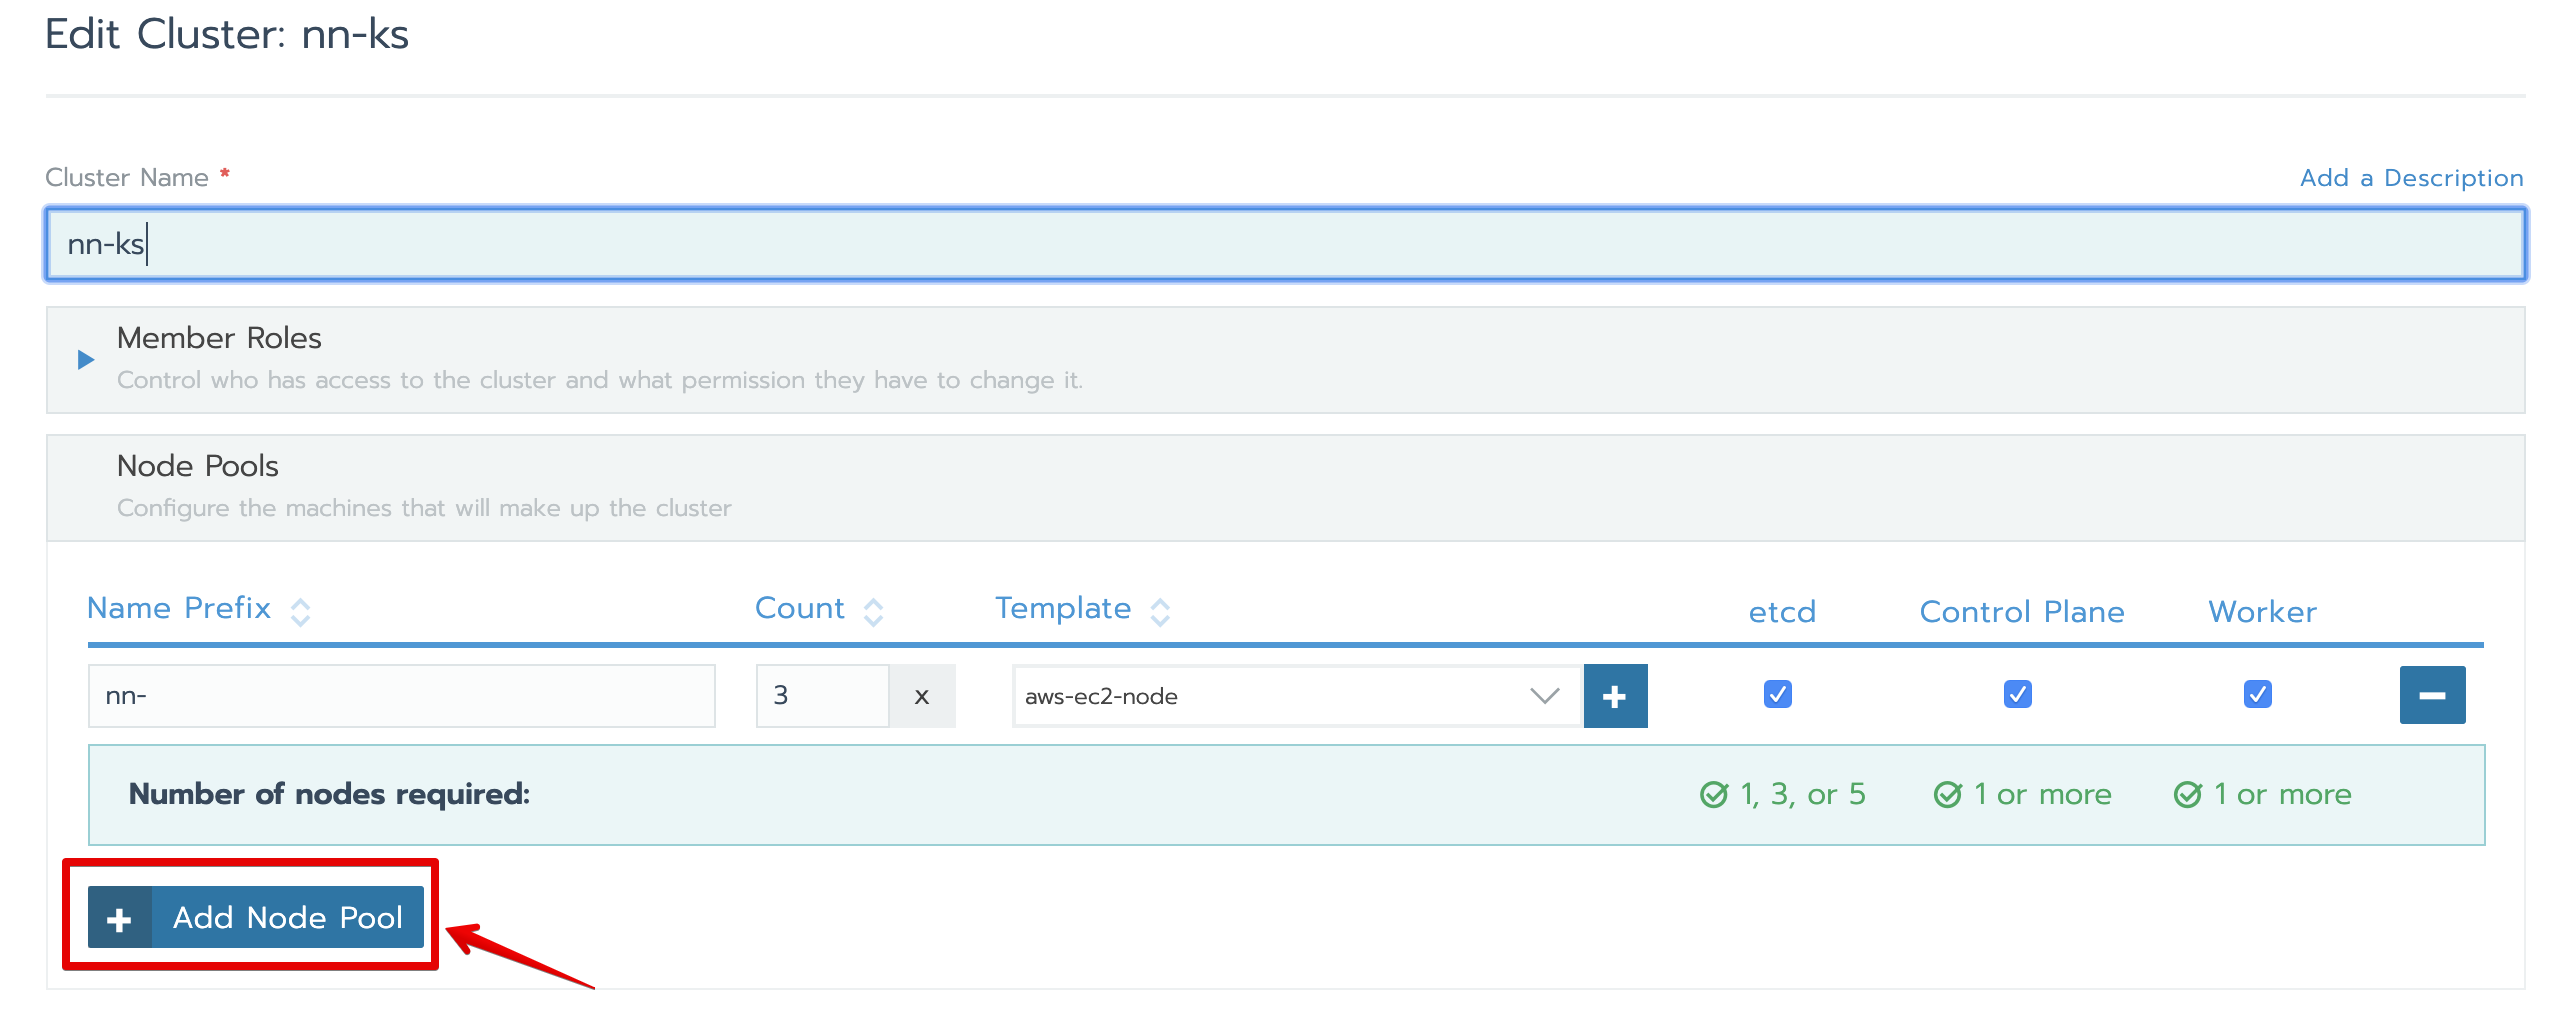Viewport: 2562px width, 1022px height.
Task: Sort by Name Prefix arrows icon
Action: point(300,611)
